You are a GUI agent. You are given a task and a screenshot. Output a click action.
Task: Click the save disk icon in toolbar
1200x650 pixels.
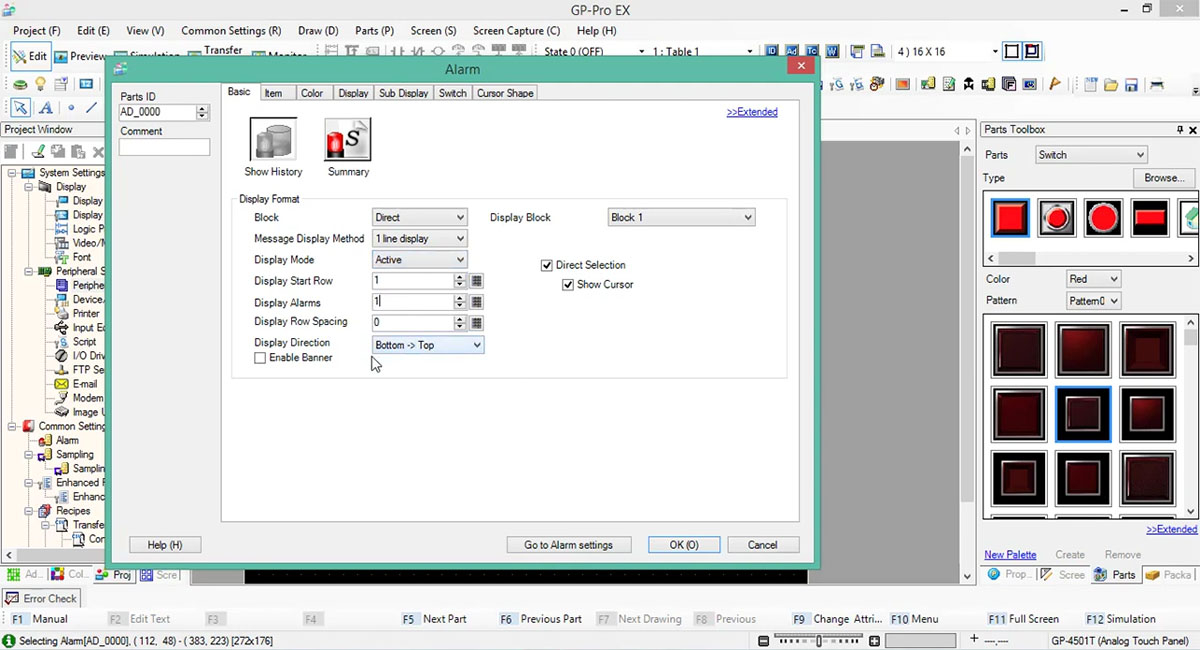point(1130,84)
